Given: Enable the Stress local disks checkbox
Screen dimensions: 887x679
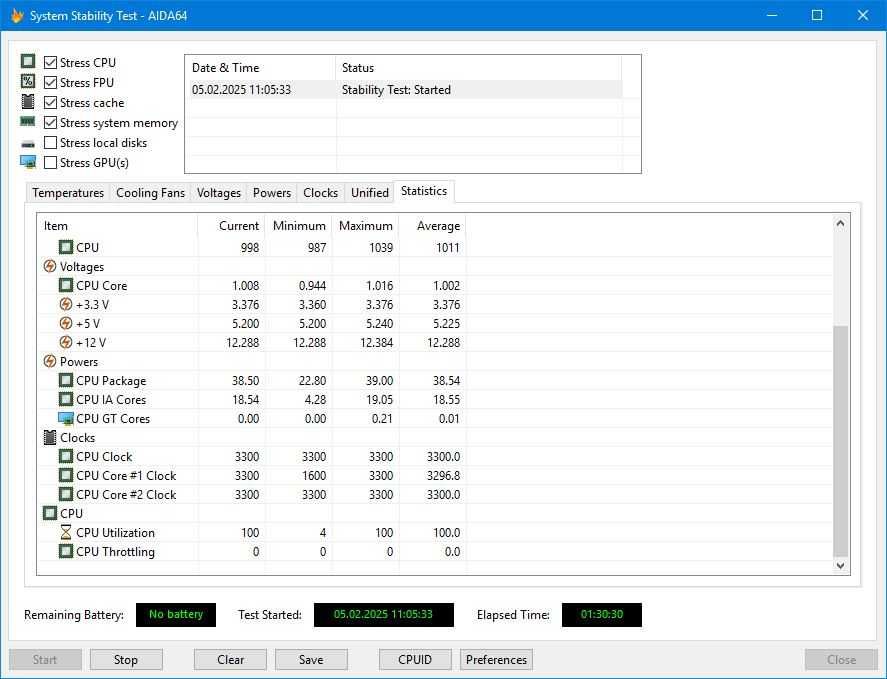Looking at the screenshot, I should pos(50,143).
